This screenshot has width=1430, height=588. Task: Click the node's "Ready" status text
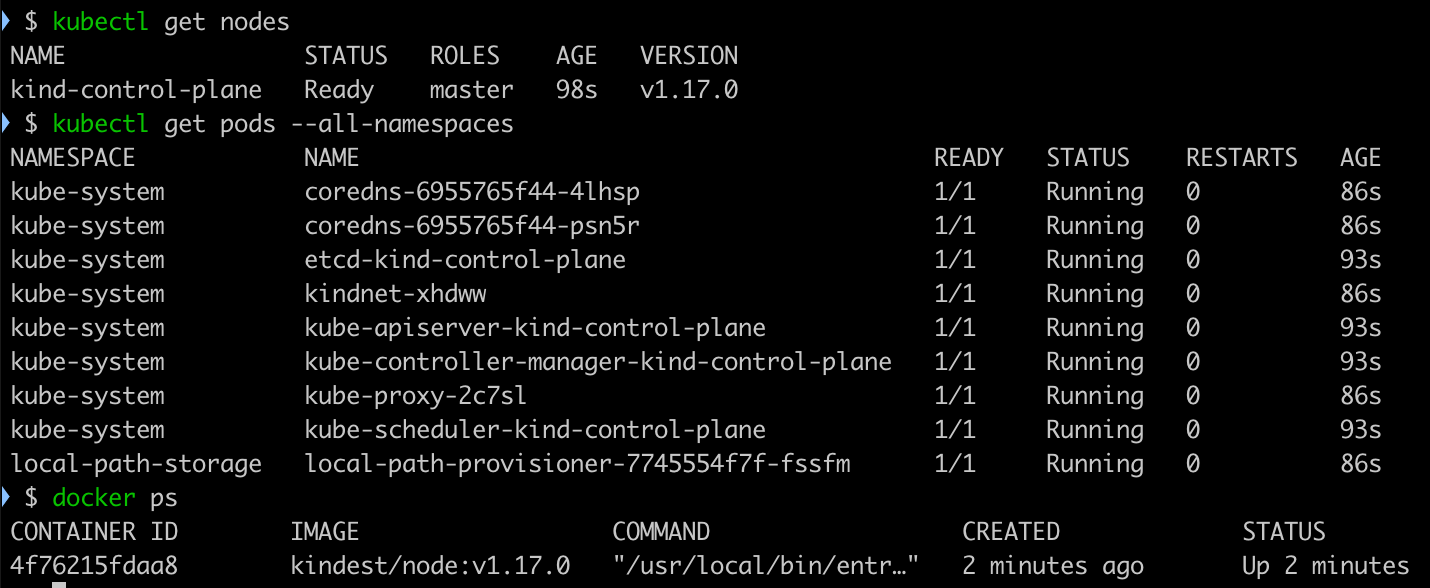[x=339, y=90]
